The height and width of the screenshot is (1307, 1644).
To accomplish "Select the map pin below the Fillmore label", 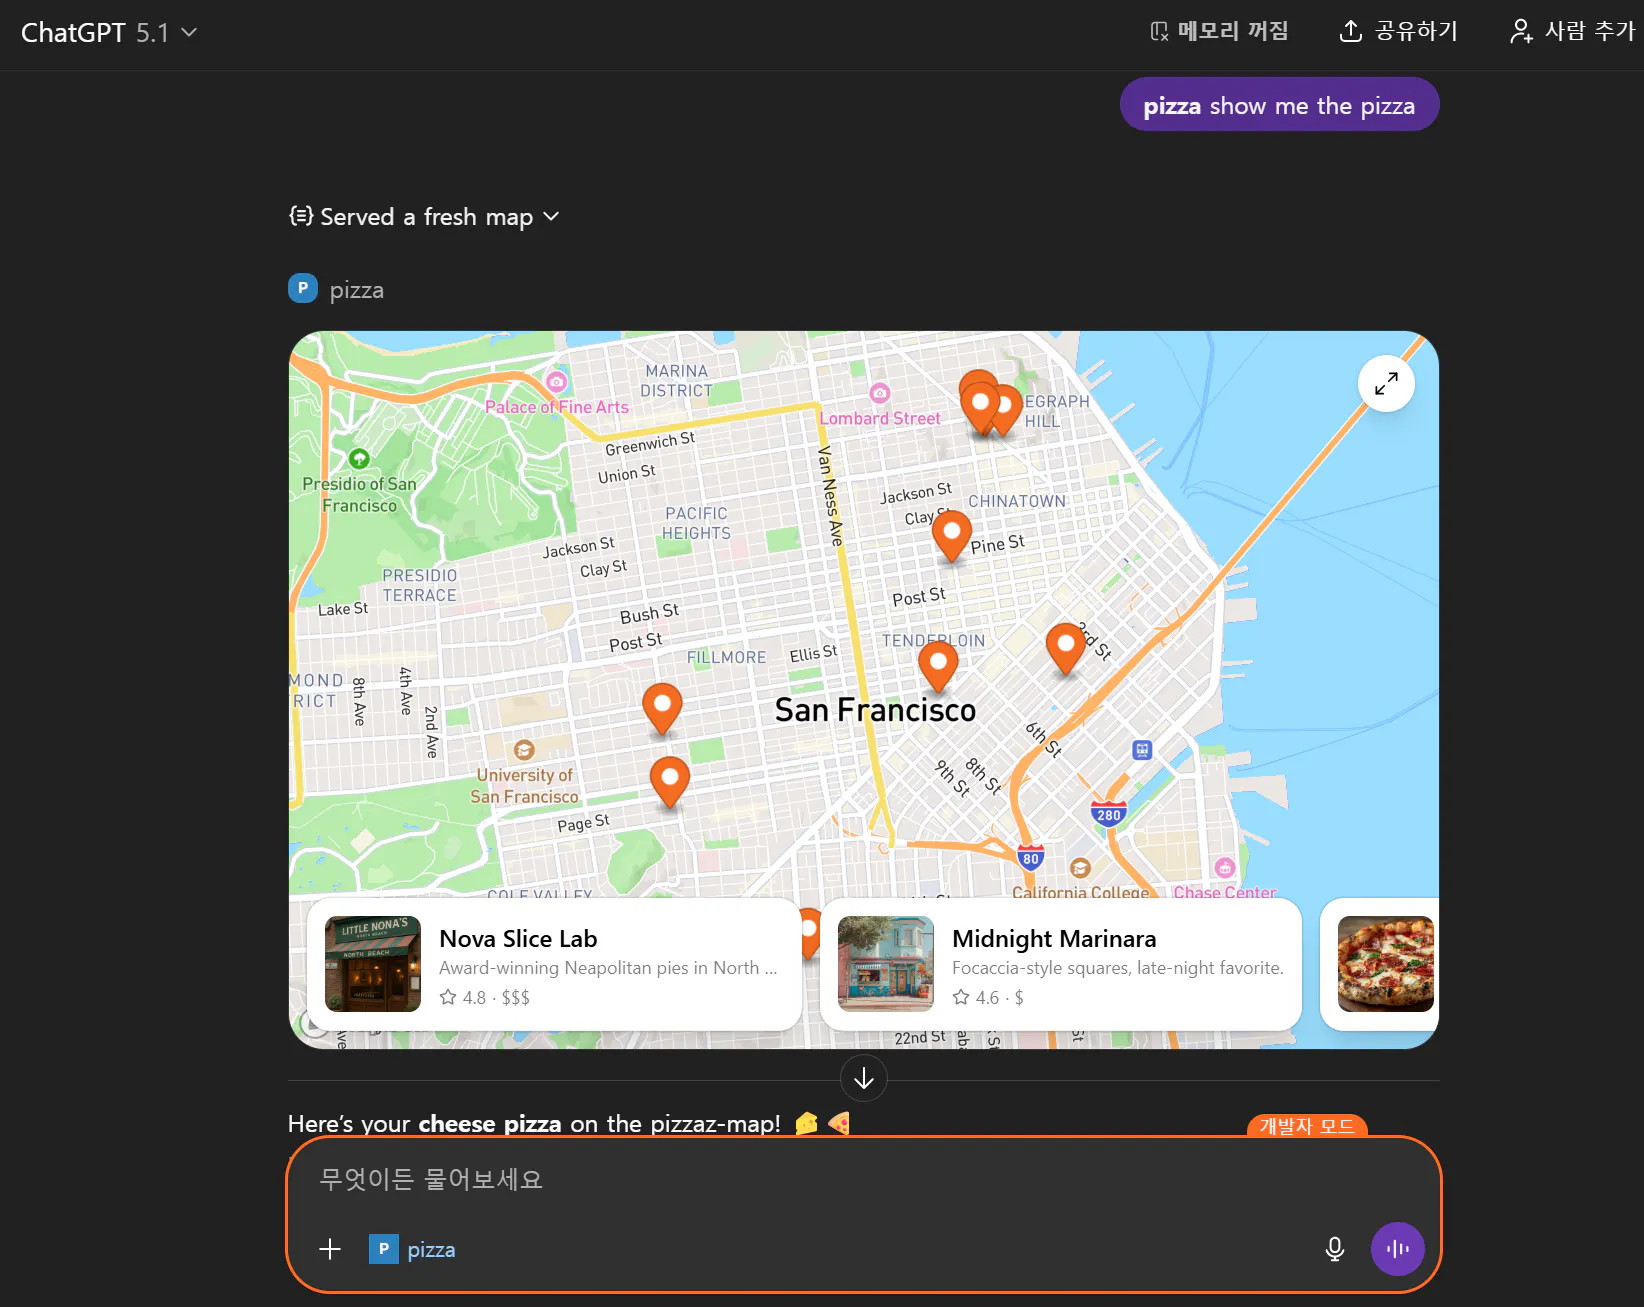I will point(662,708).
